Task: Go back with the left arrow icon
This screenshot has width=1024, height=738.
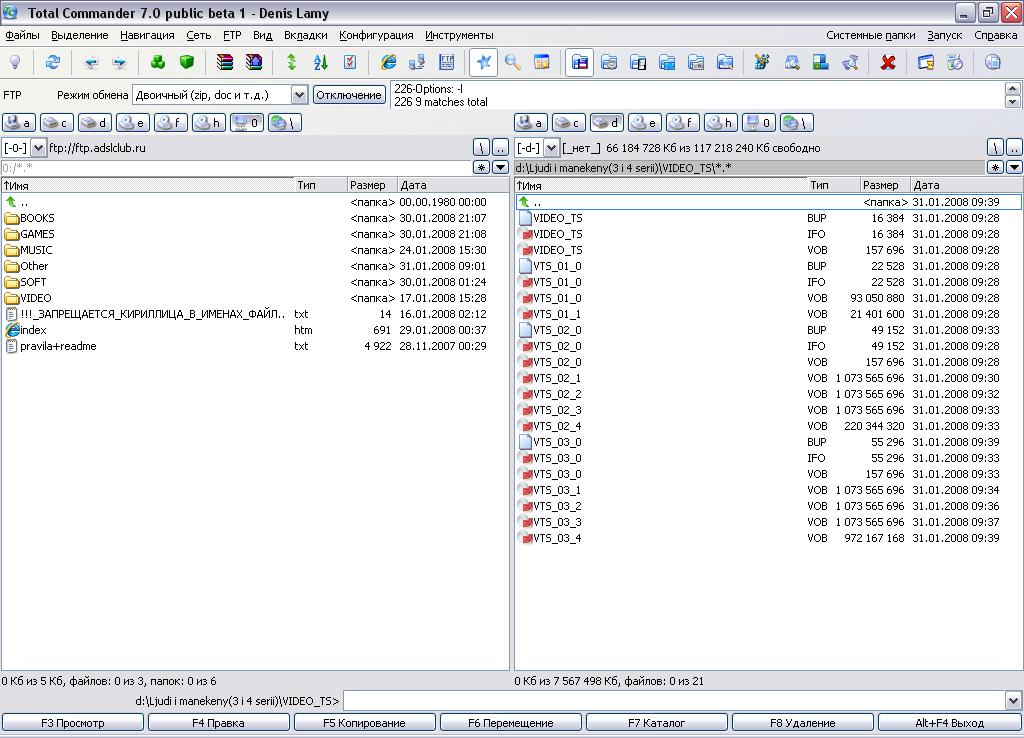Action: 91,63
